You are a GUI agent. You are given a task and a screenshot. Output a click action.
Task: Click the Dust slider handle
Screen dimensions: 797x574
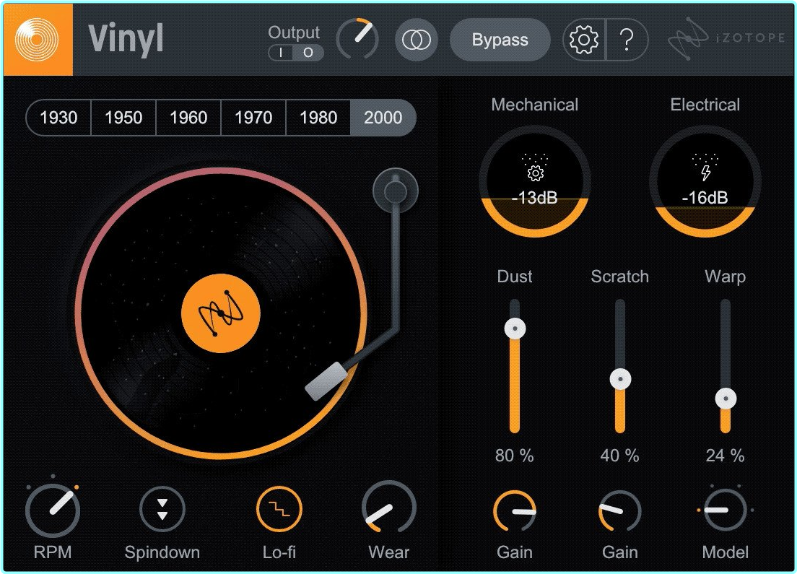[x=515, y=328]
